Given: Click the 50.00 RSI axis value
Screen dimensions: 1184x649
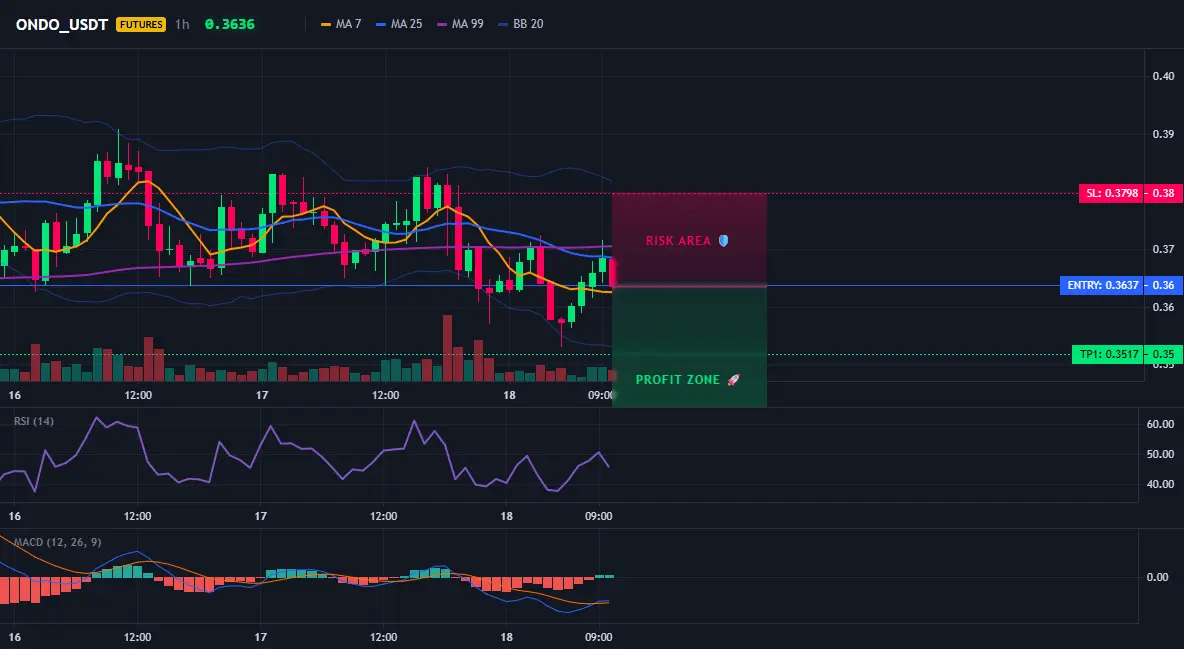Looking at the screenshot, I should click(1160, 454).
